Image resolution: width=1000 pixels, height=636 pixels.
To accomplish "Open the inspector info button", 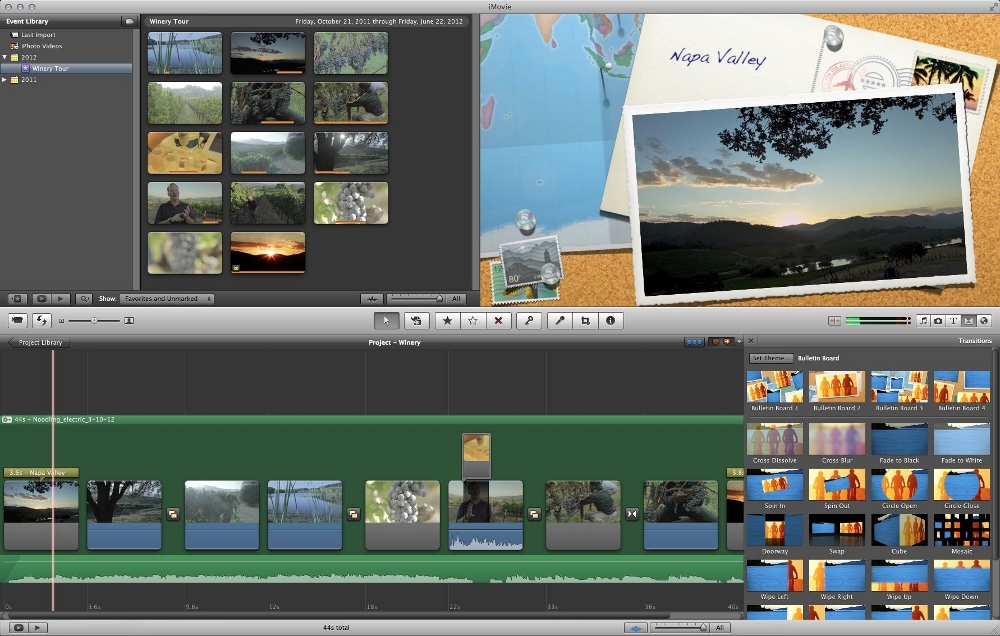I will (610, 320).
